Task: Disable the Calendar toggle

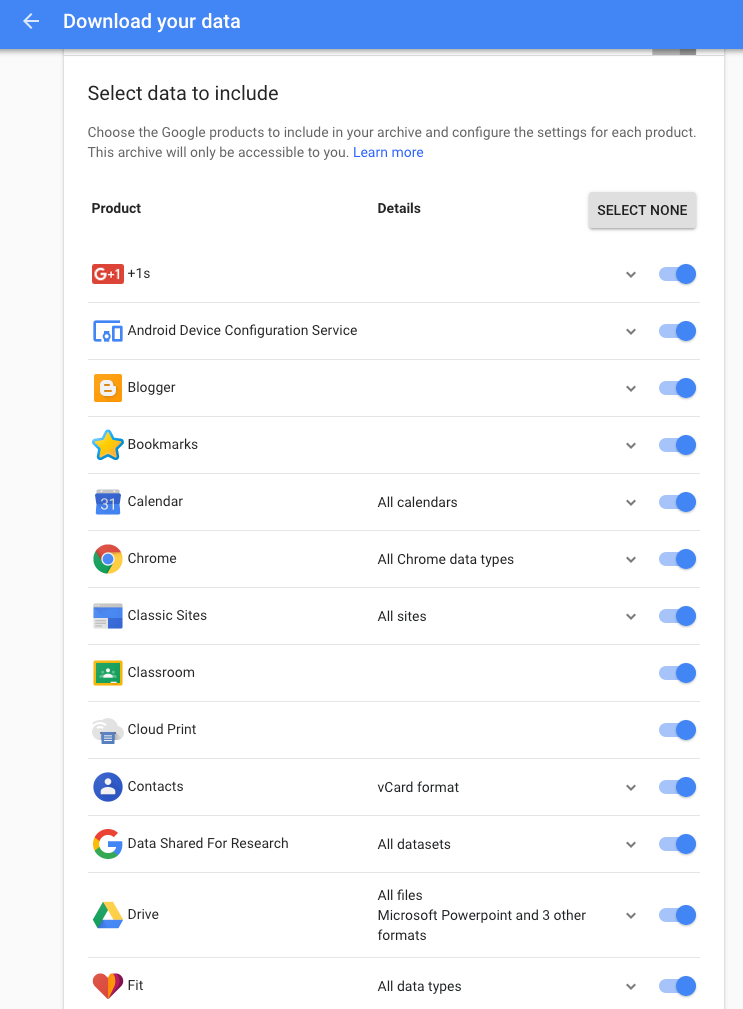Action: 677,502
